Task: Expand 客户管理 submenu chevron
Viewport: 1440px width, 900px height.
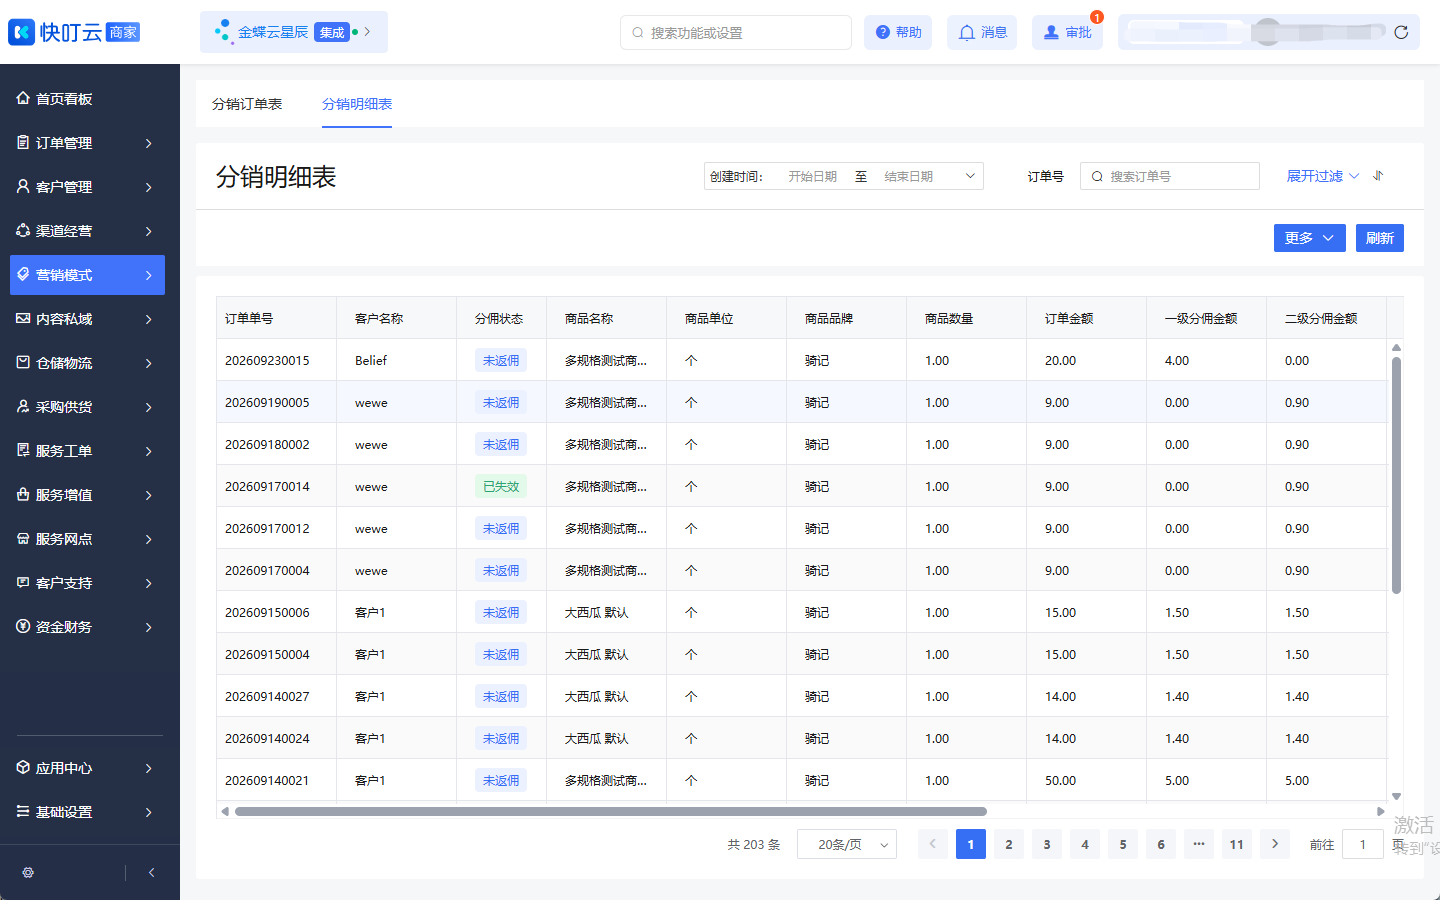Action: [149, 187]
